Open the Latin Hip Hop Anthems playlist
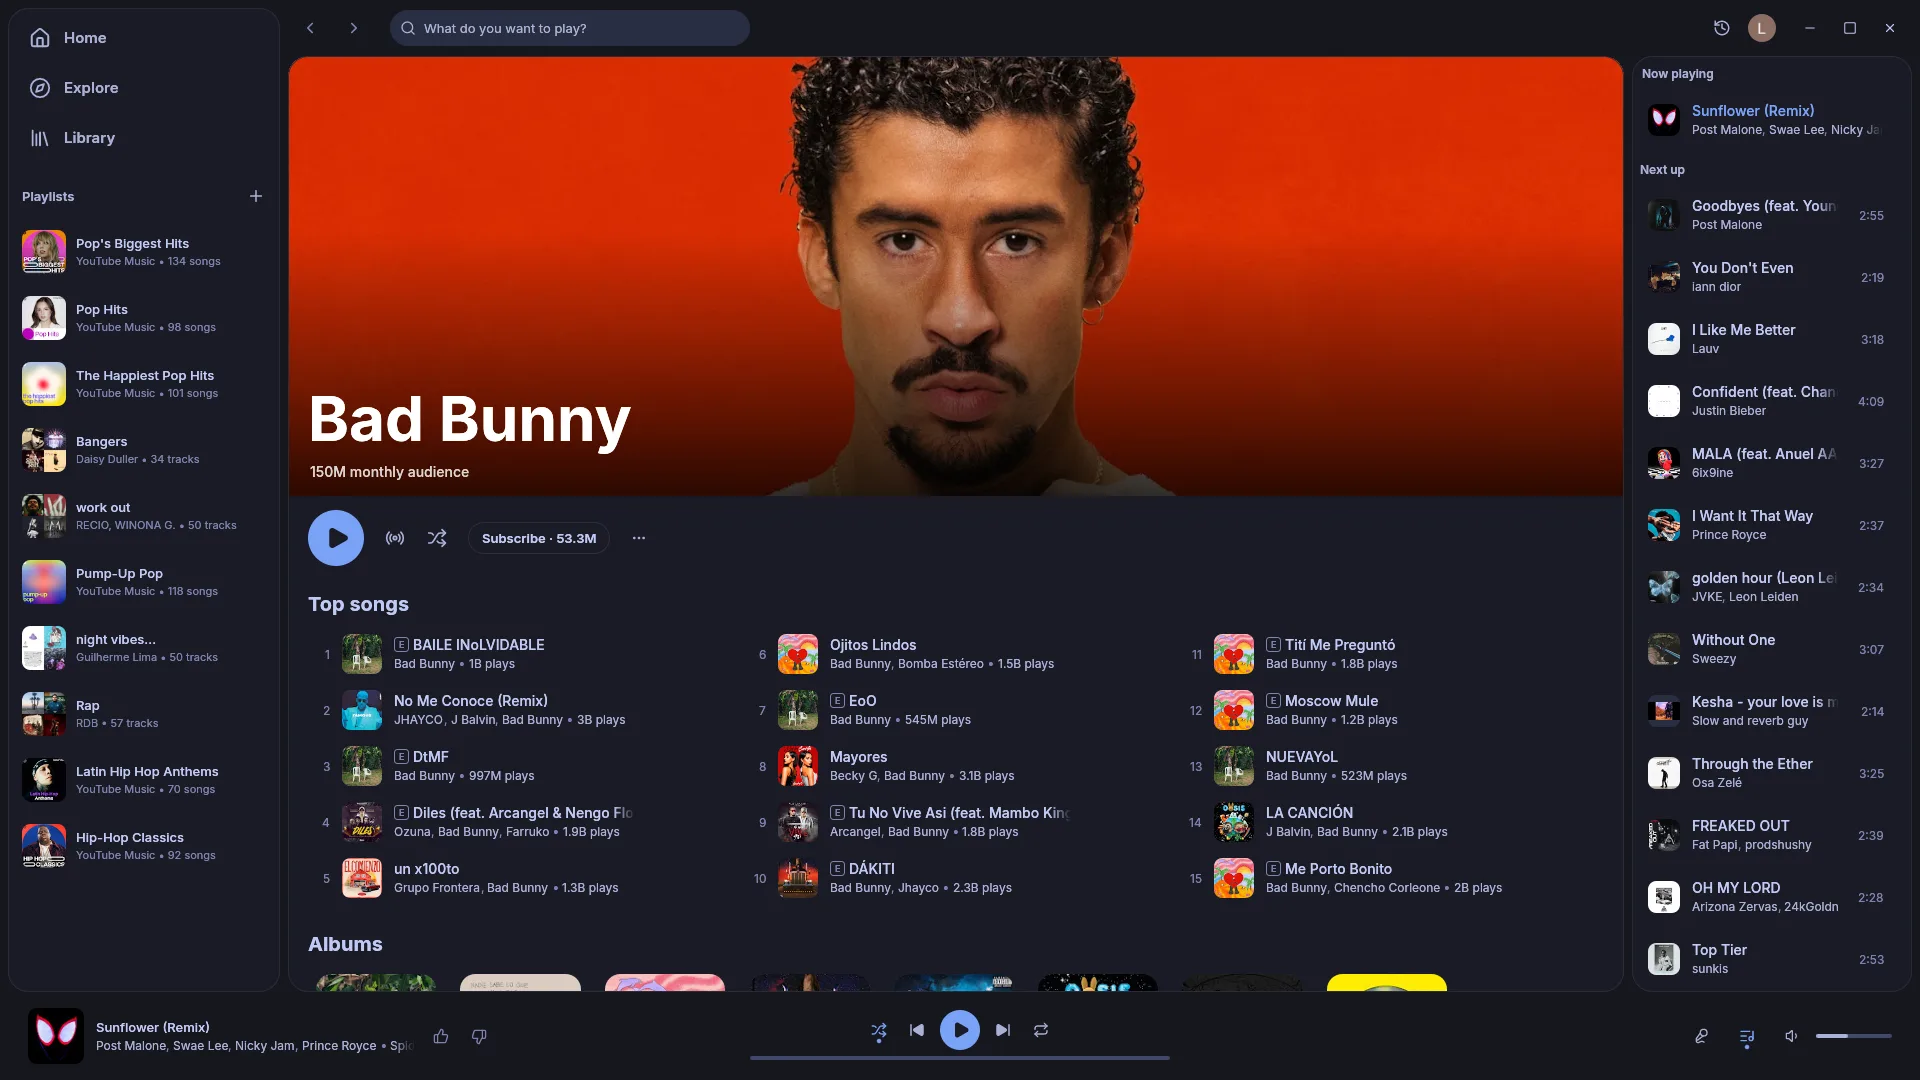 point(143,780)
